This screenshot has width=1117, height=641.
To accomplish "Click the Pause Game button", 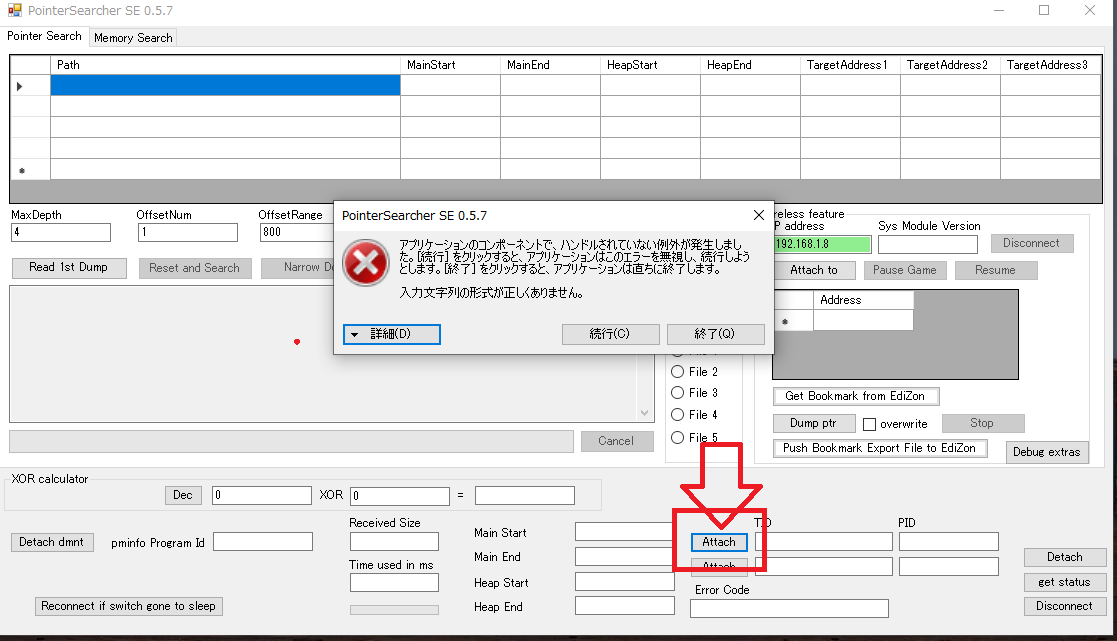I will tap(905, 271).
